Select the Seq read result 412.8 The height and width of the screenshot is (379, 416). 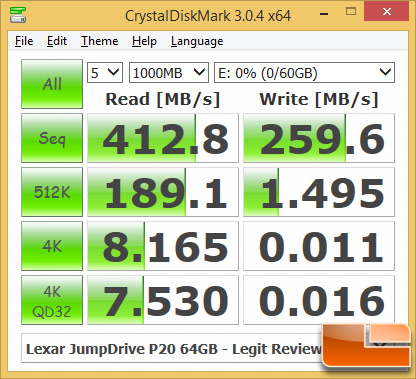tap(163, 138)
